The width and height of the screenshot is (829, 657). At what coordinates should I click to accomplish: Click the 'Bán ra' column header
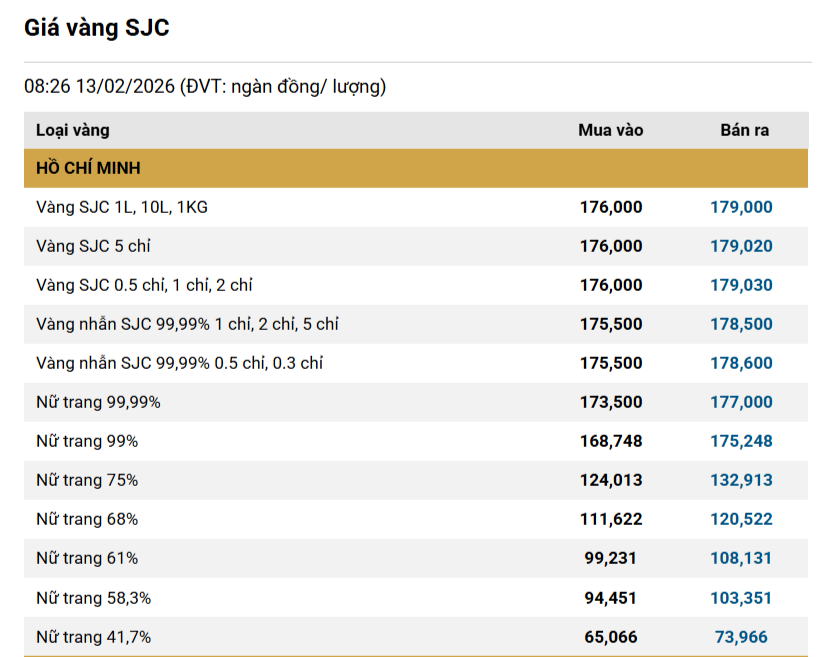coord(744,130)
